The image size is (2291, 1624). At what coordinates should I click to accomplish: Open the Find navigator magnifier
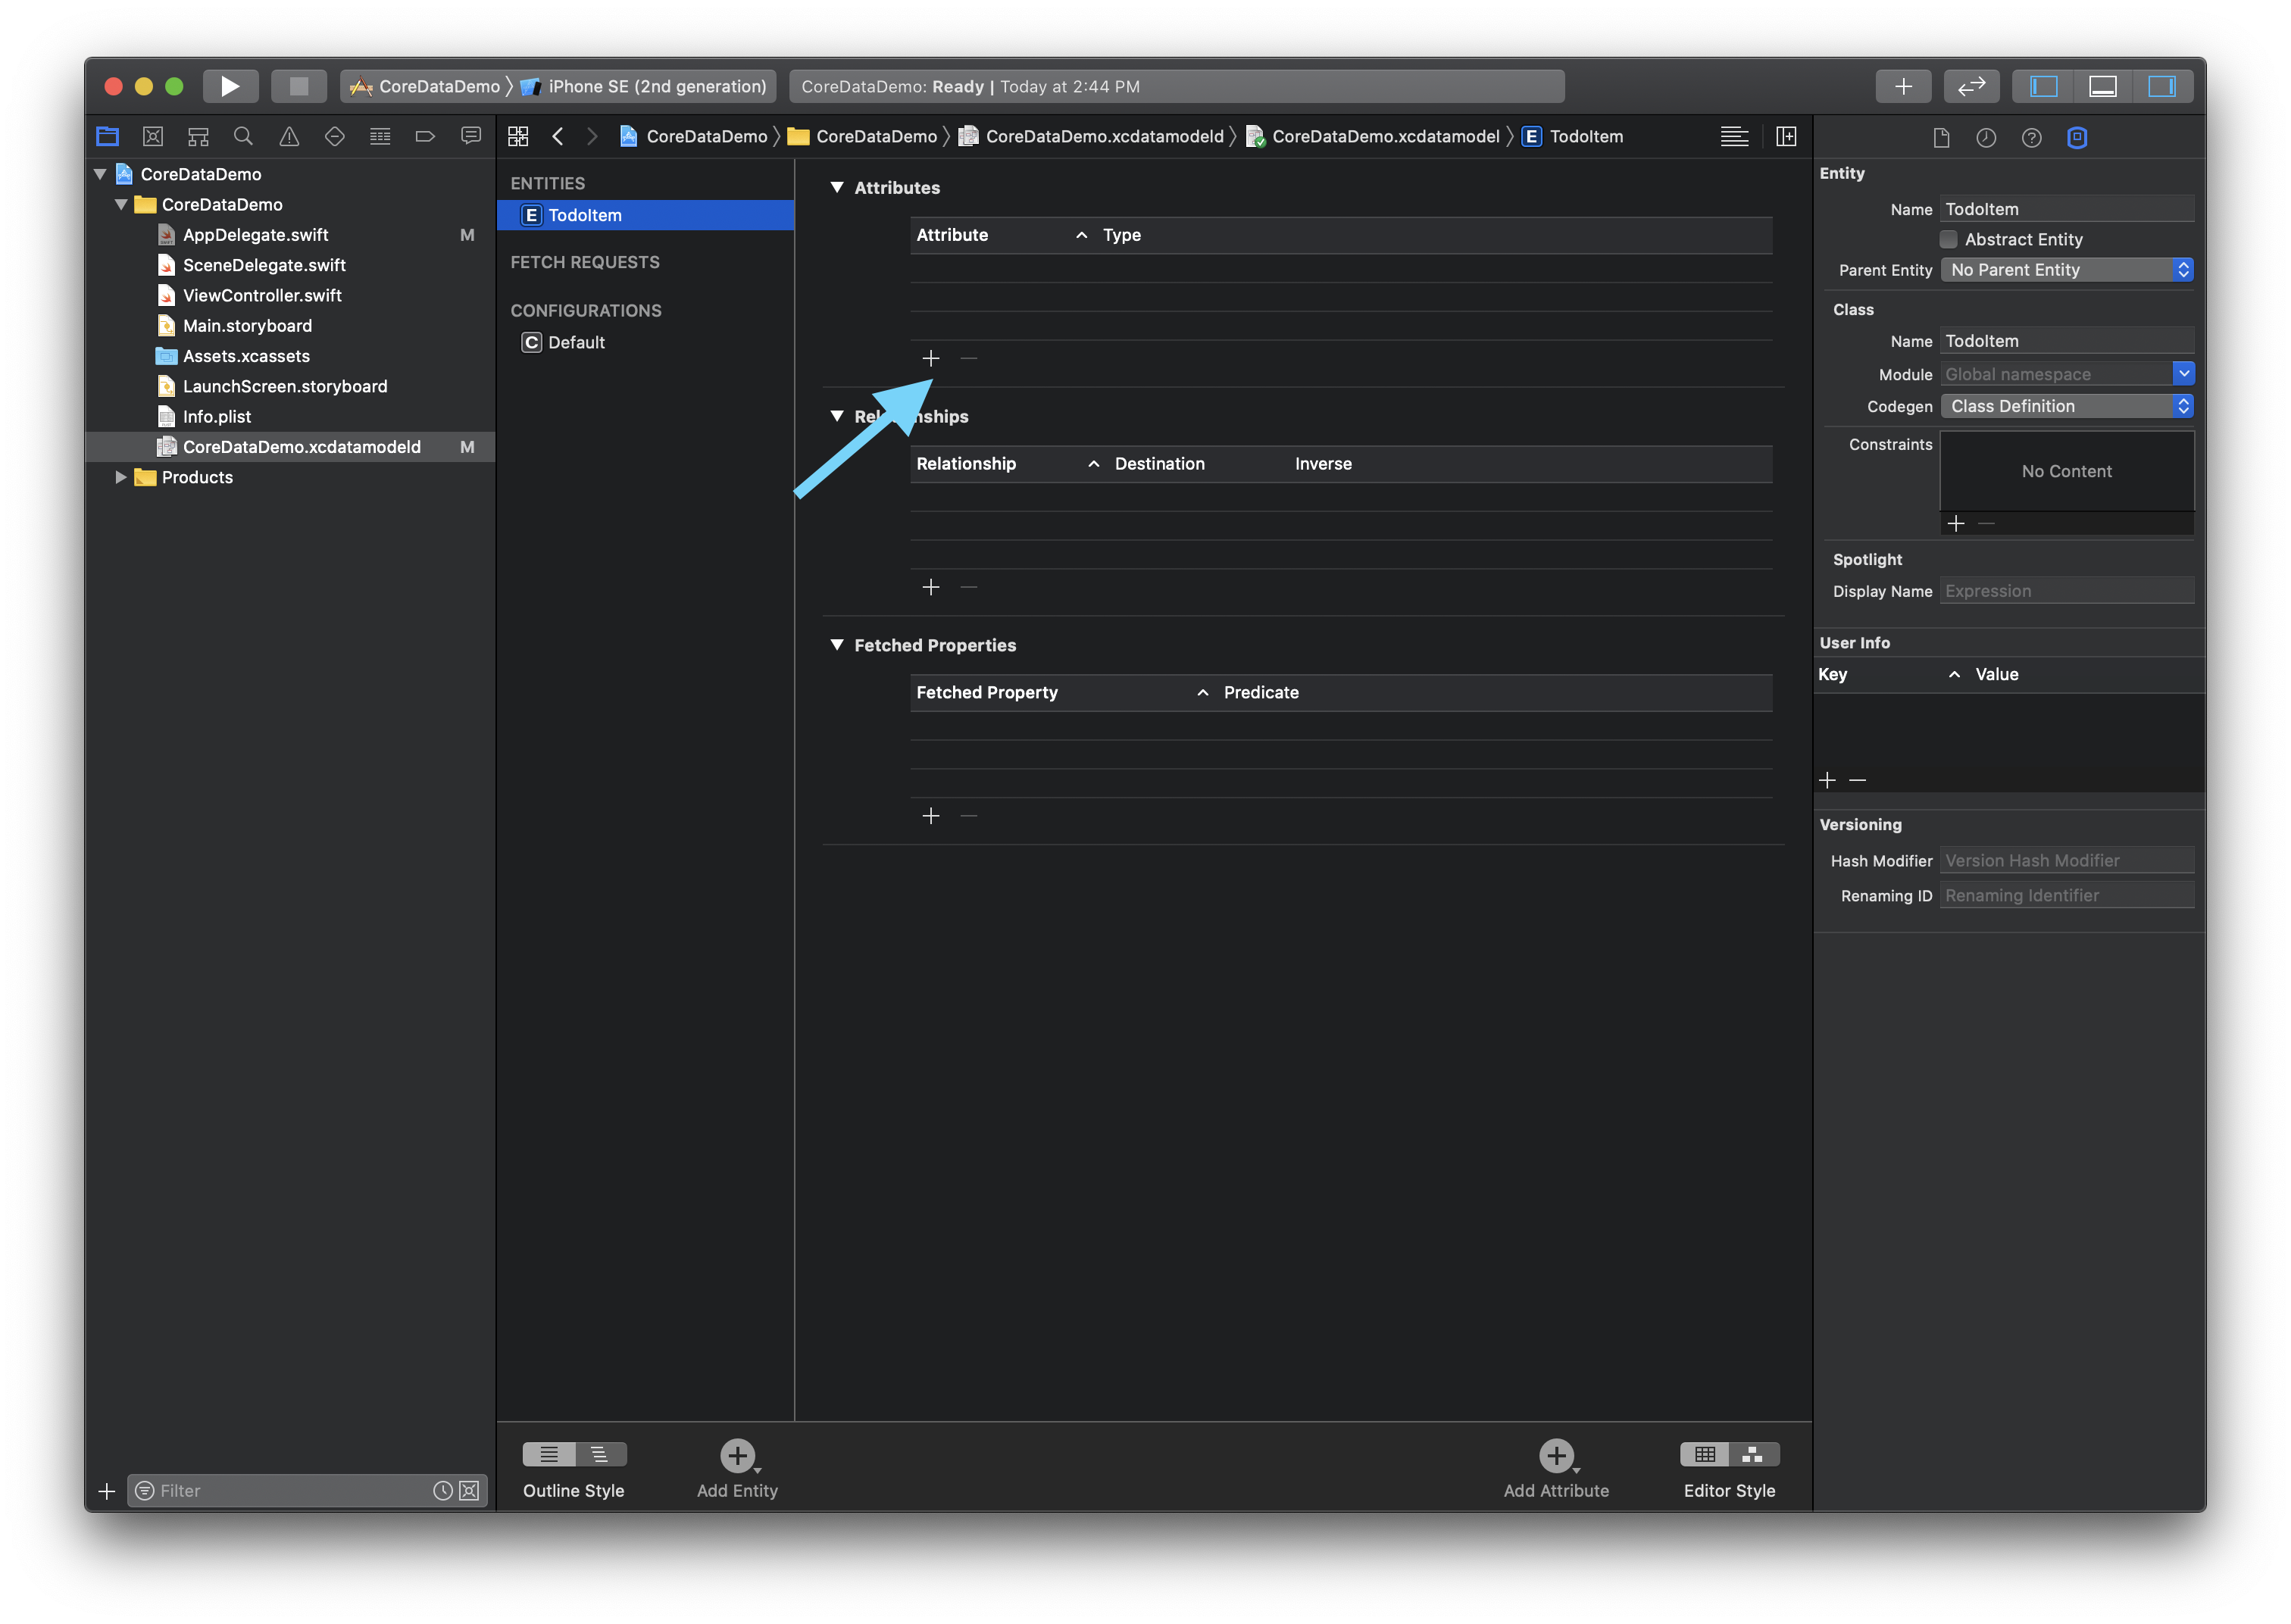[x=243, y=136]
